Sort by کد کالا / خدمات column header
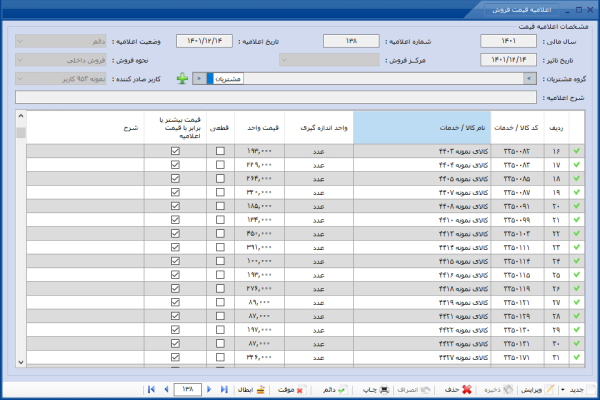This screenshot has height=400, width=600. [x=517, y=127]
